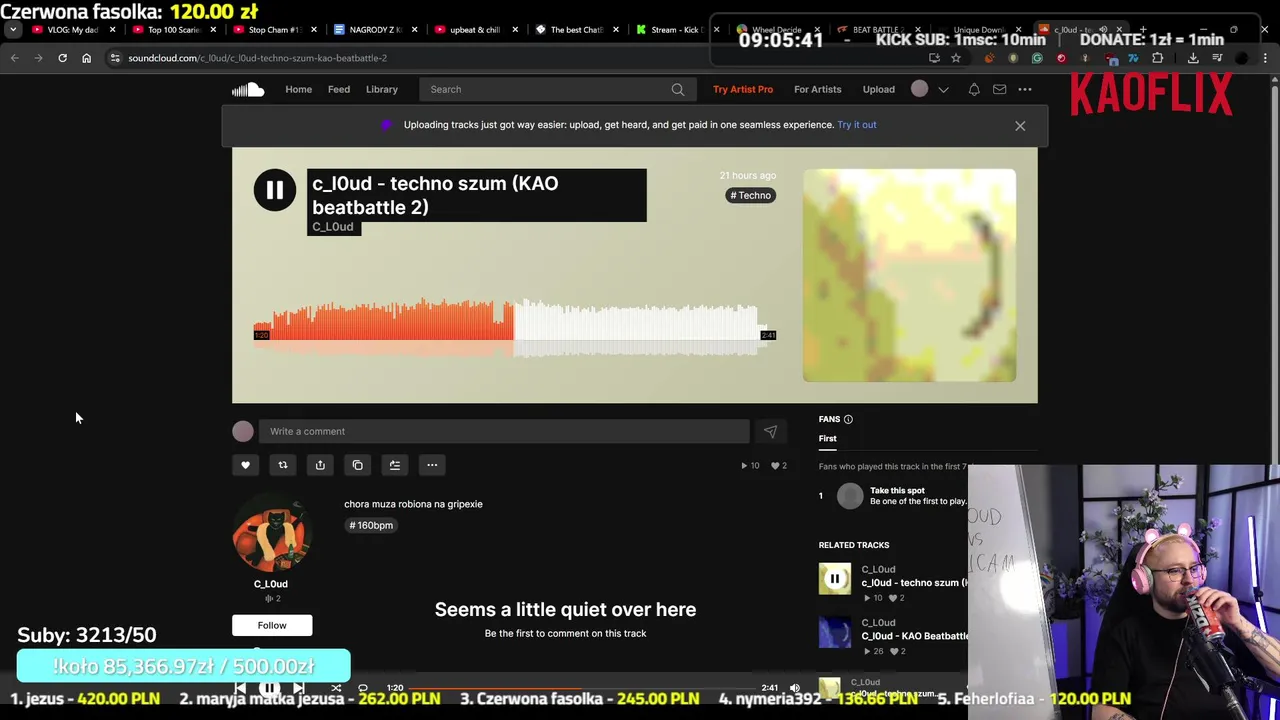
Task: Seek using the bottom player progress bar
Action: coord(583,688)
